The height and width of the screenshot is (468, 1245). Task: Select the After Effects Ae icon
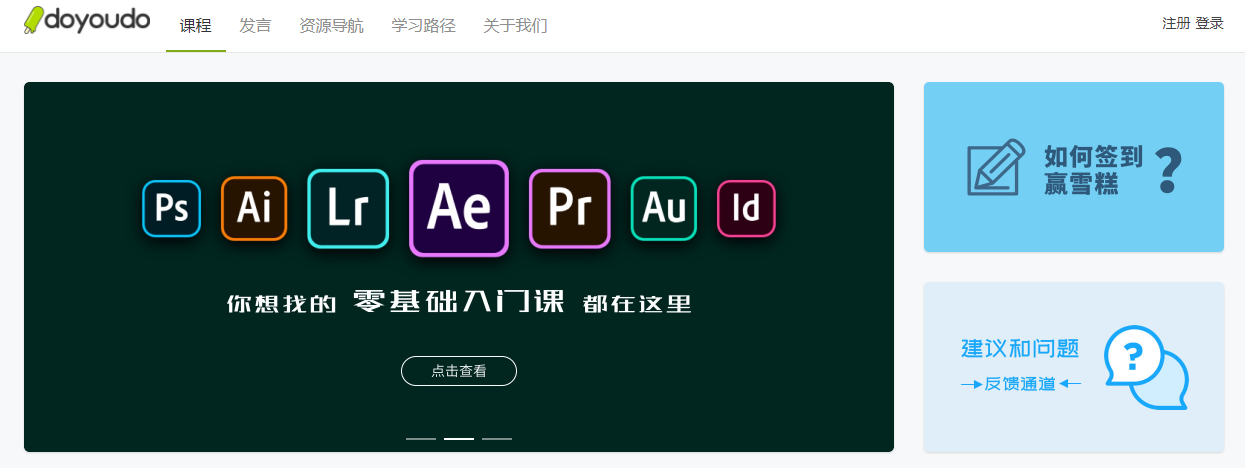[x=459, y=208]
